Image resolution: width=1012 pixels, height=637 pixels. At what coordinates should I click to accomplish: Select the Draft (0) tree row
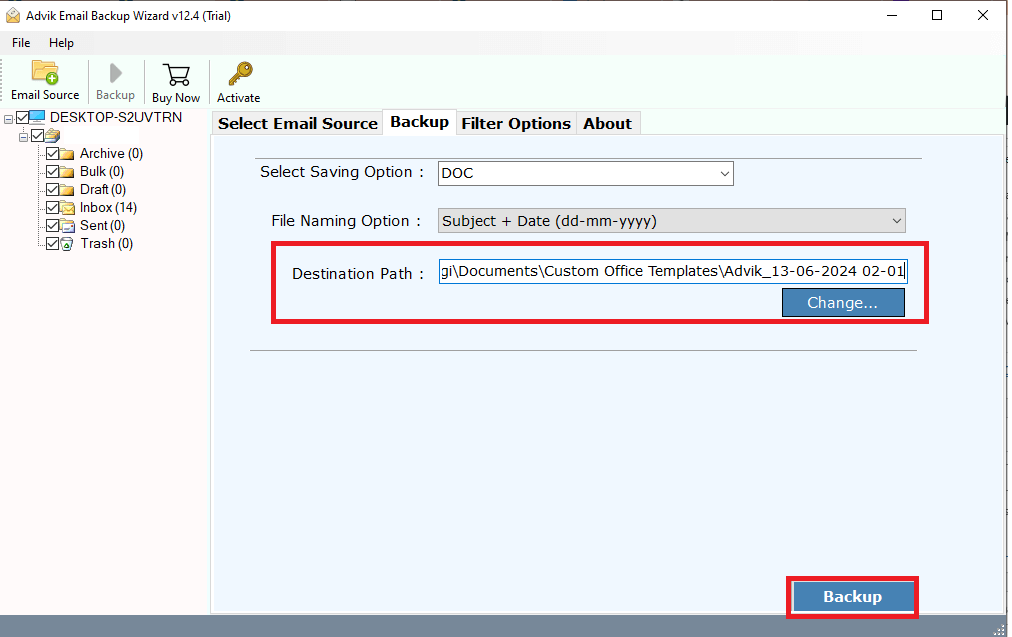click(103, 190)
